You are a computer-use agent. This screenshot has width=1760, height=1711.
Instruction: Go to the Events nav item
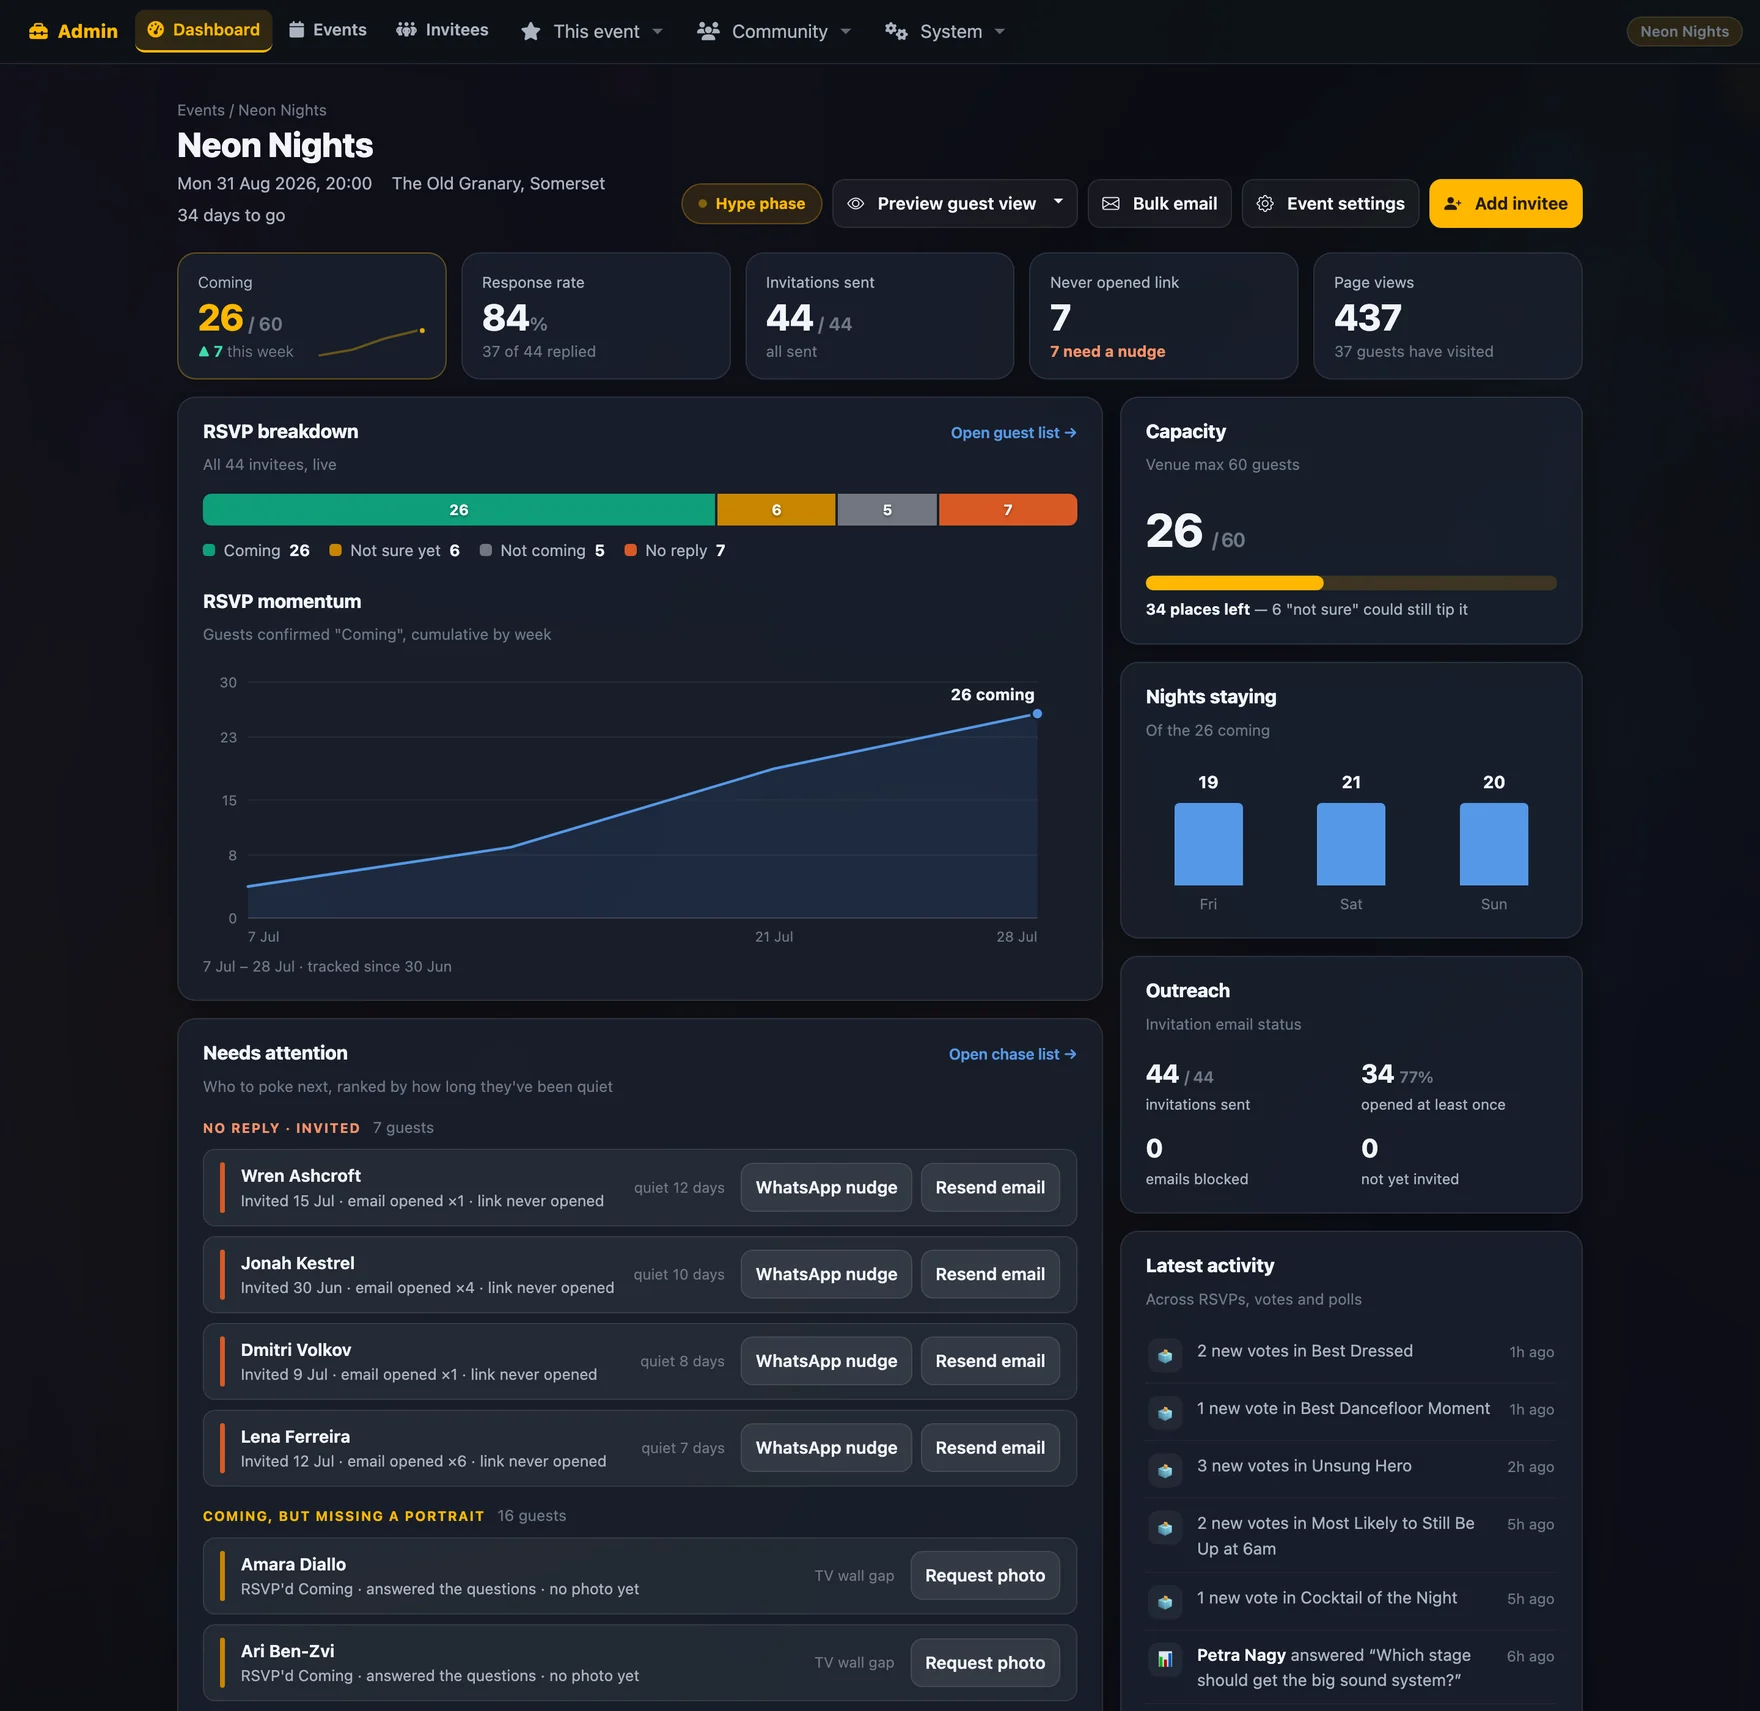328,30
